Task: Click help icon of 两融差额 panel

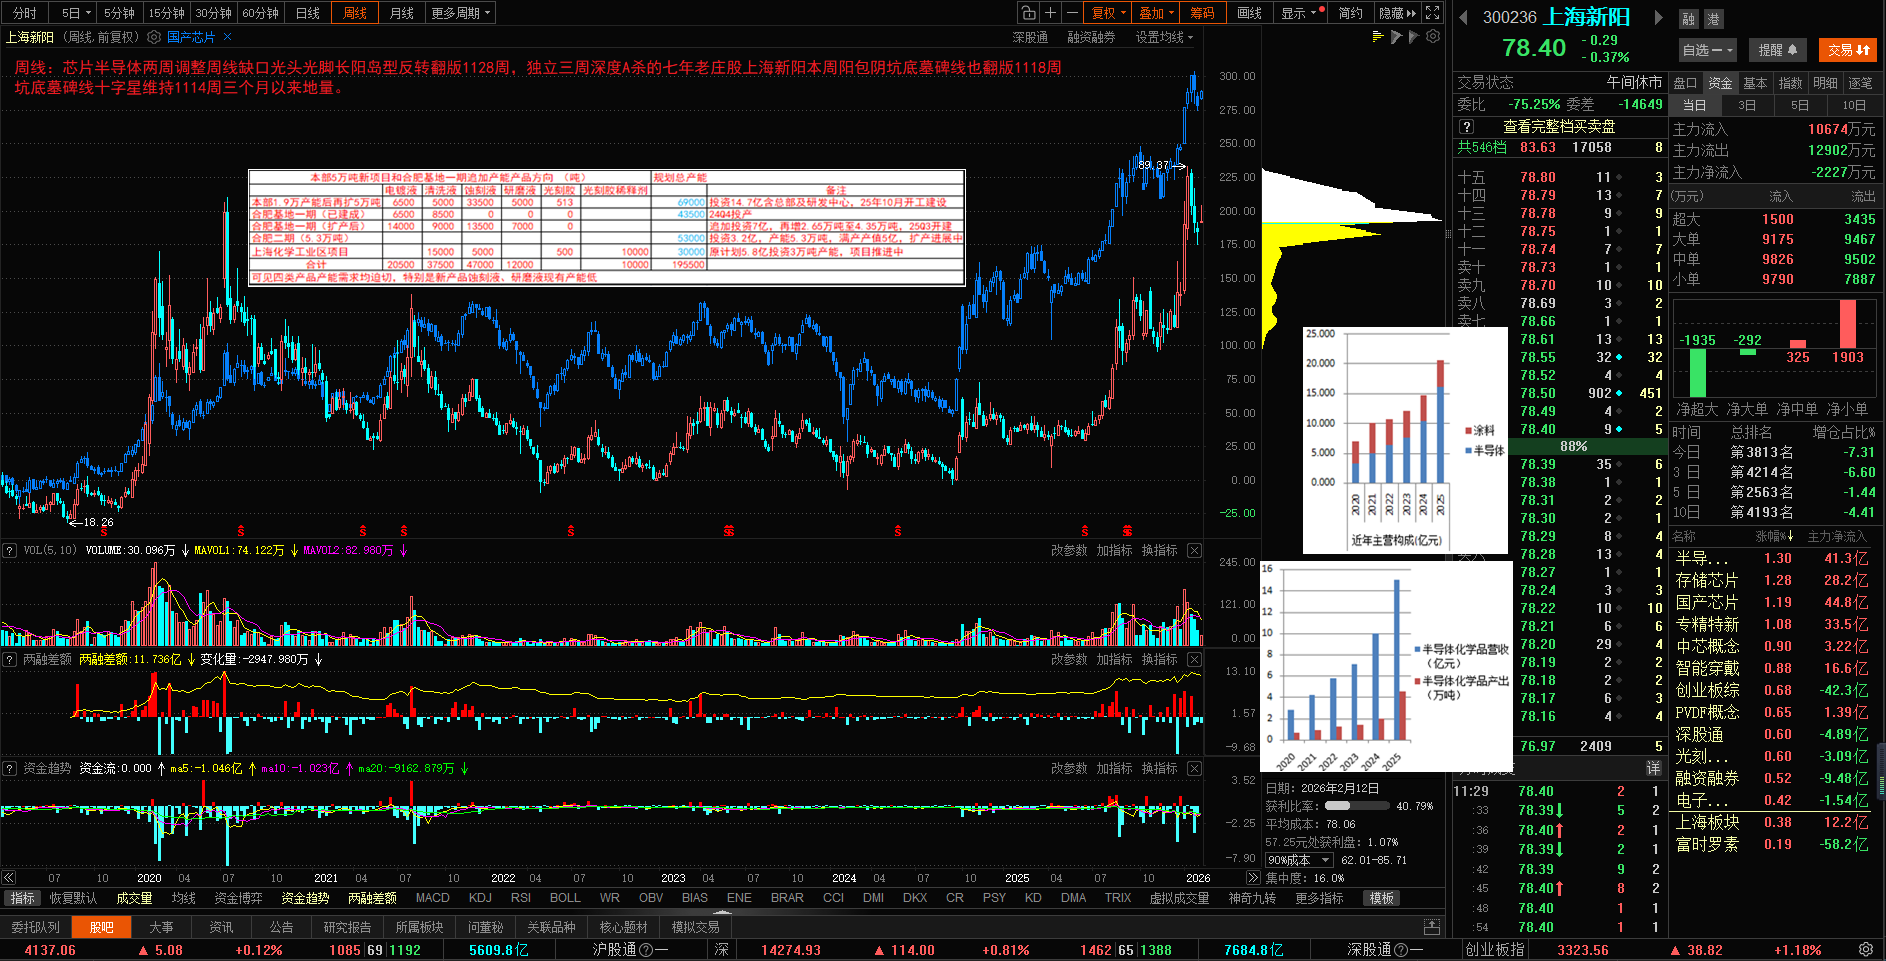Action: tap(9, 659)
